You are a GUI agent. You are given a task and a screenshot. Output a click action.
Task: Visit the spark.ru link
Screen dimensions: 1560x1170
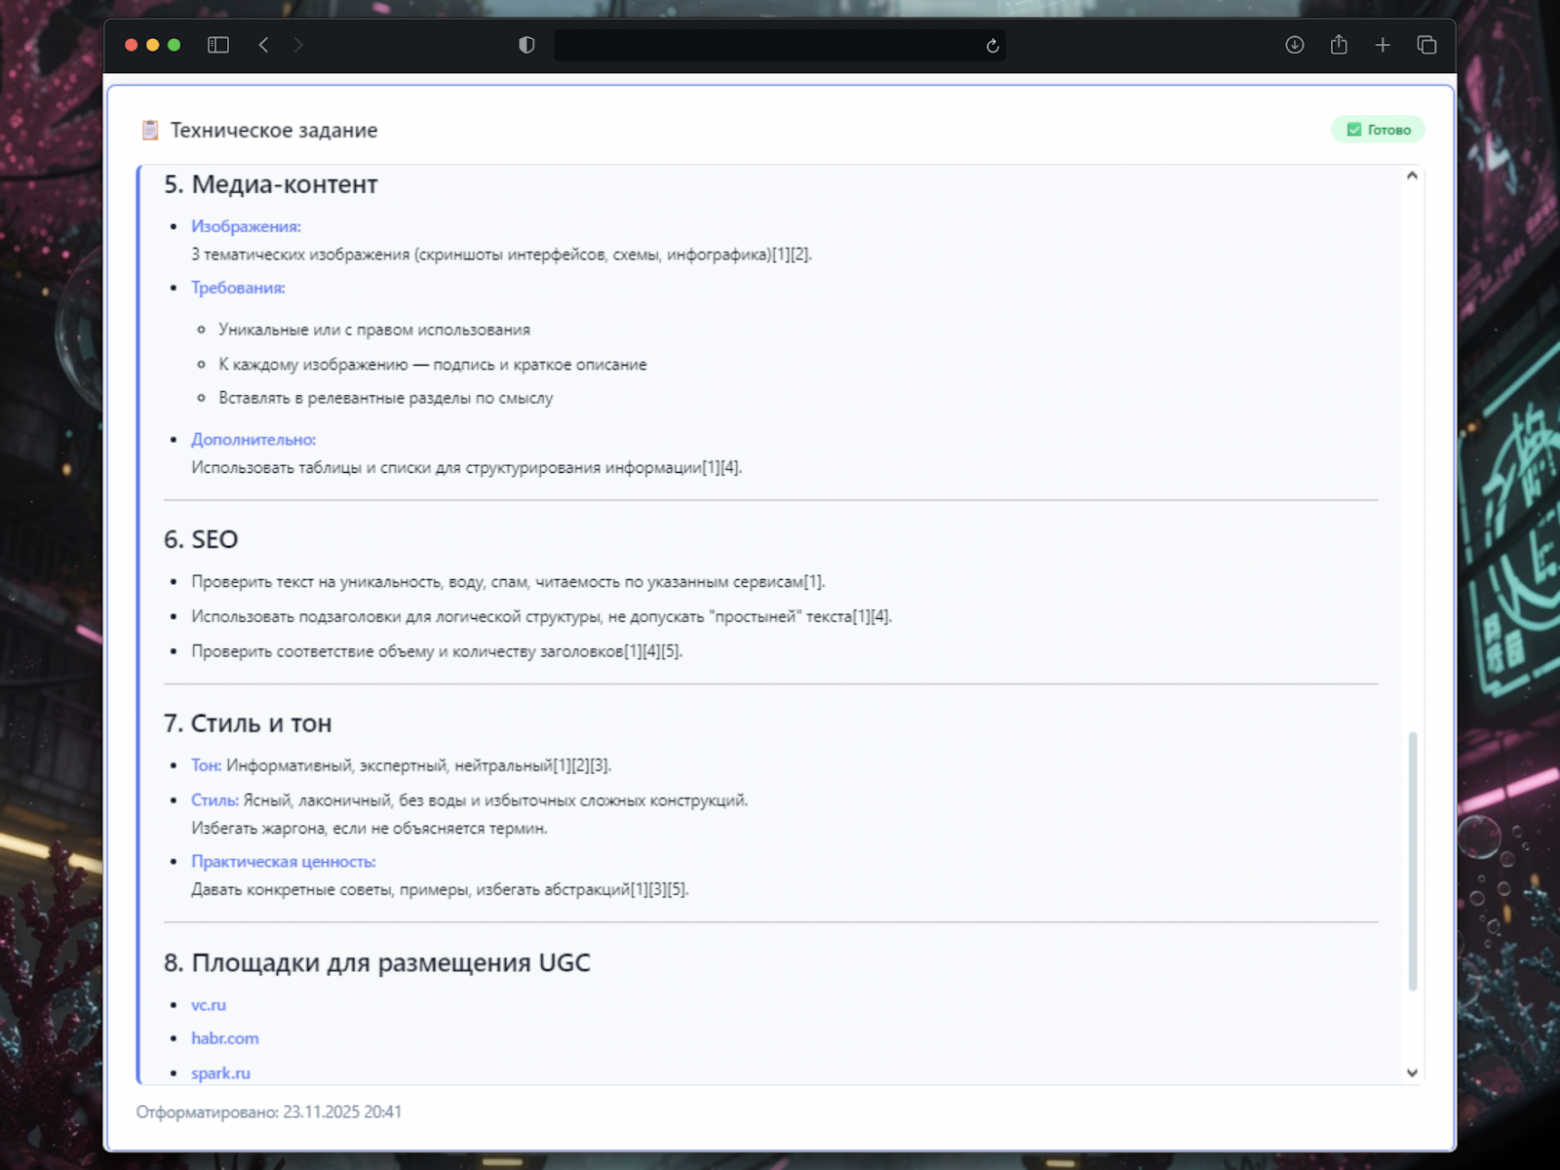[220, 1072]
